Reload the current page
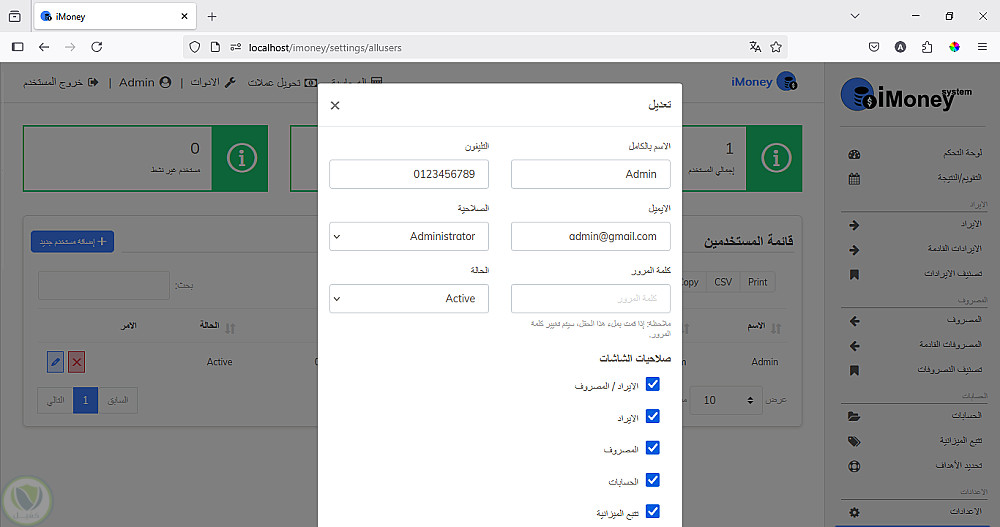This screenshot has height=527, width=1000. coord(96,47)
